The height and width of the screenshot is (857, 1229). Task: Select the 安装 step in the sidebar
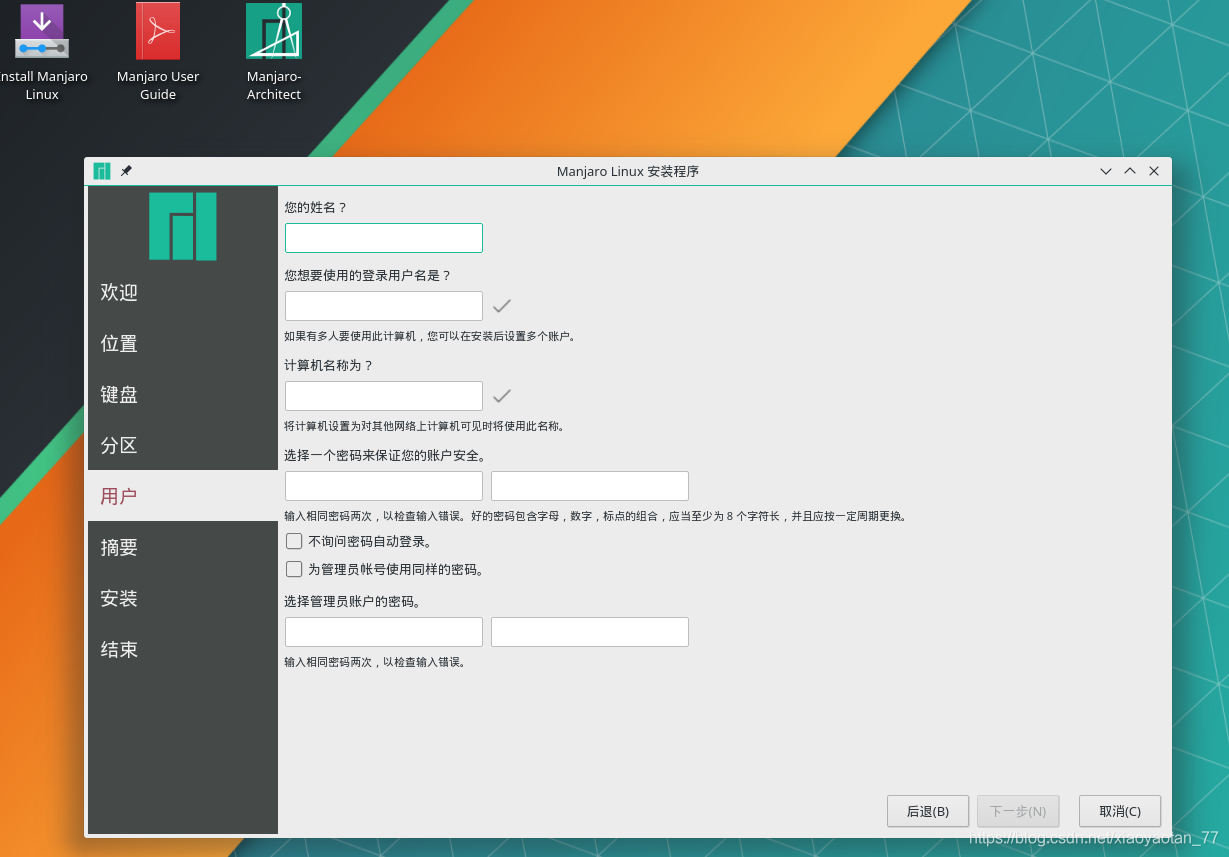(x=183, y=598)
